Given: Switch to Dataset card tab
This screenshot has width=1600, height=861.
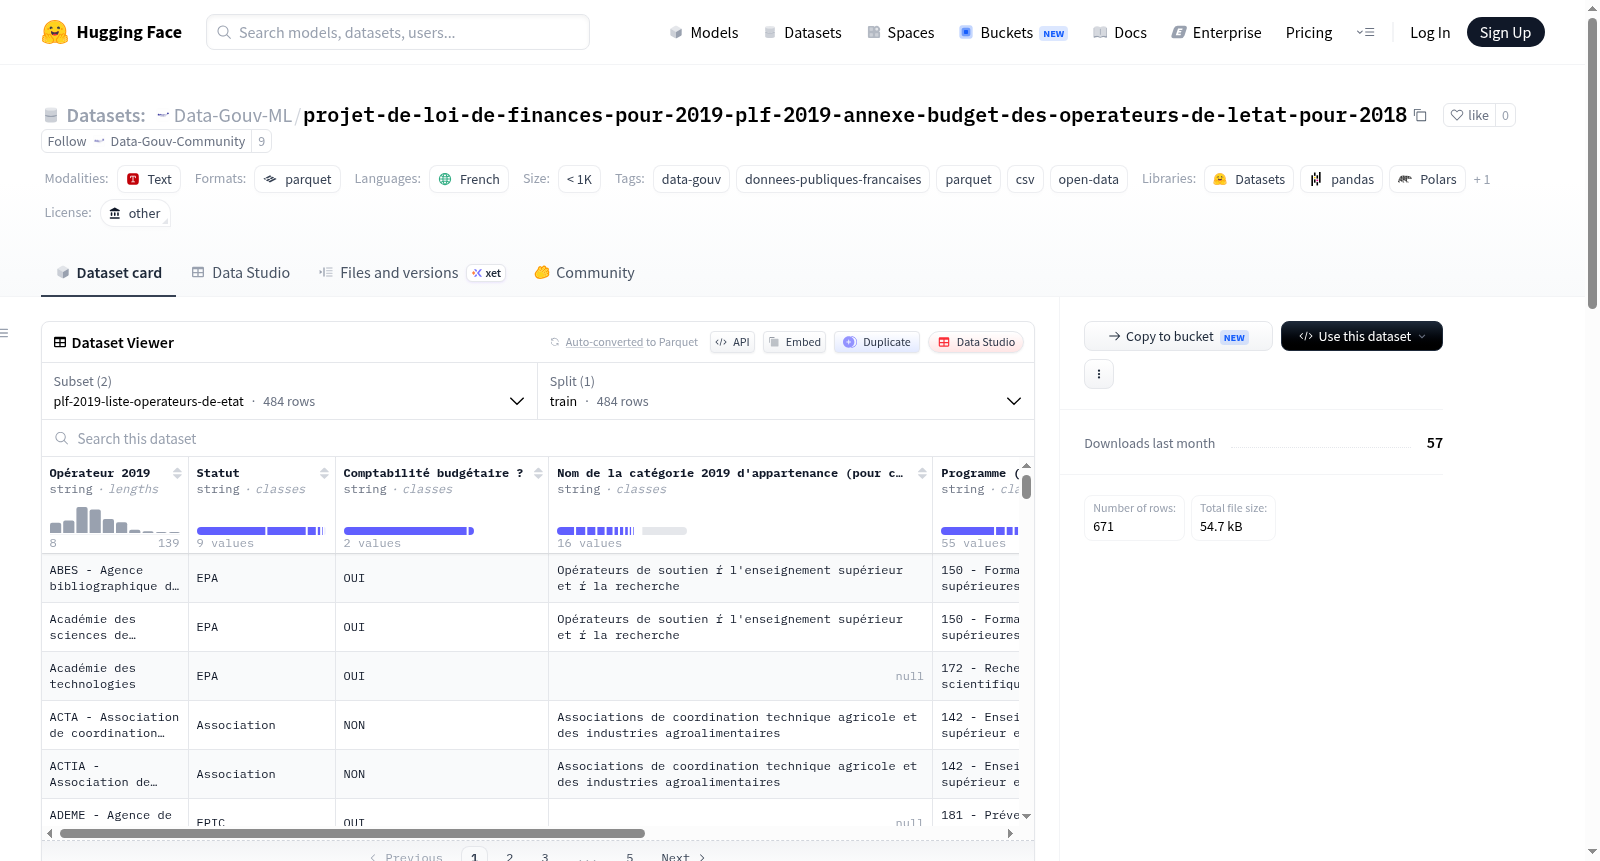Looking at the screenshot, I should click(109, 272).
